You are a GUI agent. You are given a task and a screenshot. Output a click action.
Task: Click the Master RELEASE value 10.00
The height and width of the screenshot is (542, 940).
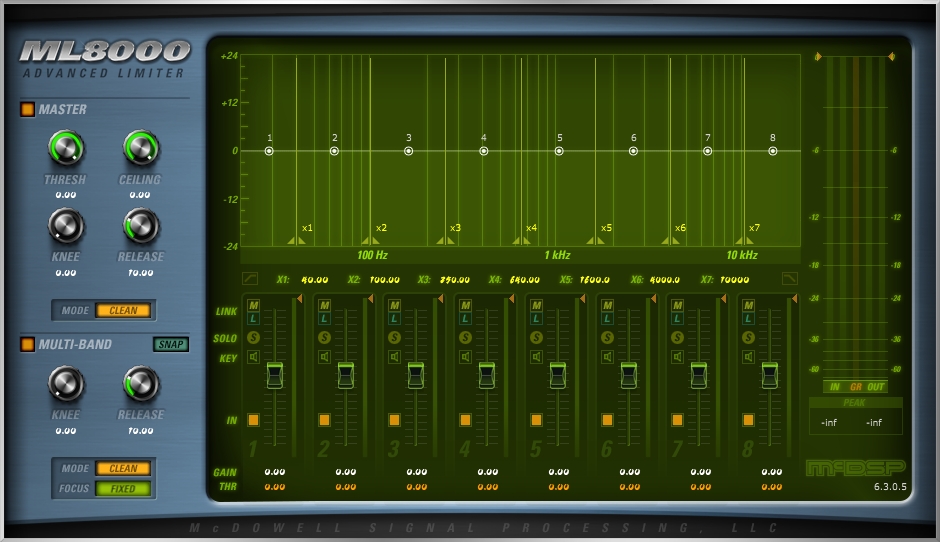pyautogui.click(x=141, y=273)
